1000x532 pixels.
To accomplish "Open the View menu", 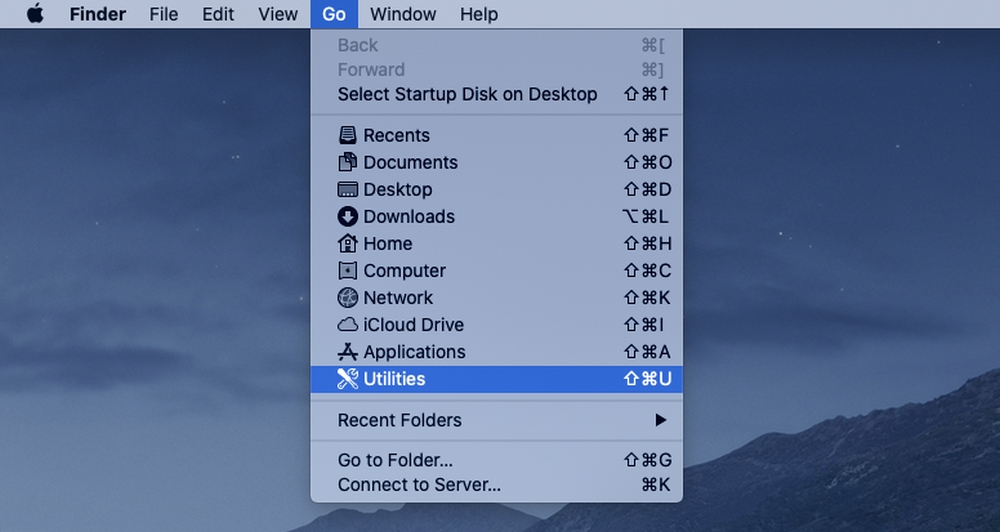I will (278, 14).
